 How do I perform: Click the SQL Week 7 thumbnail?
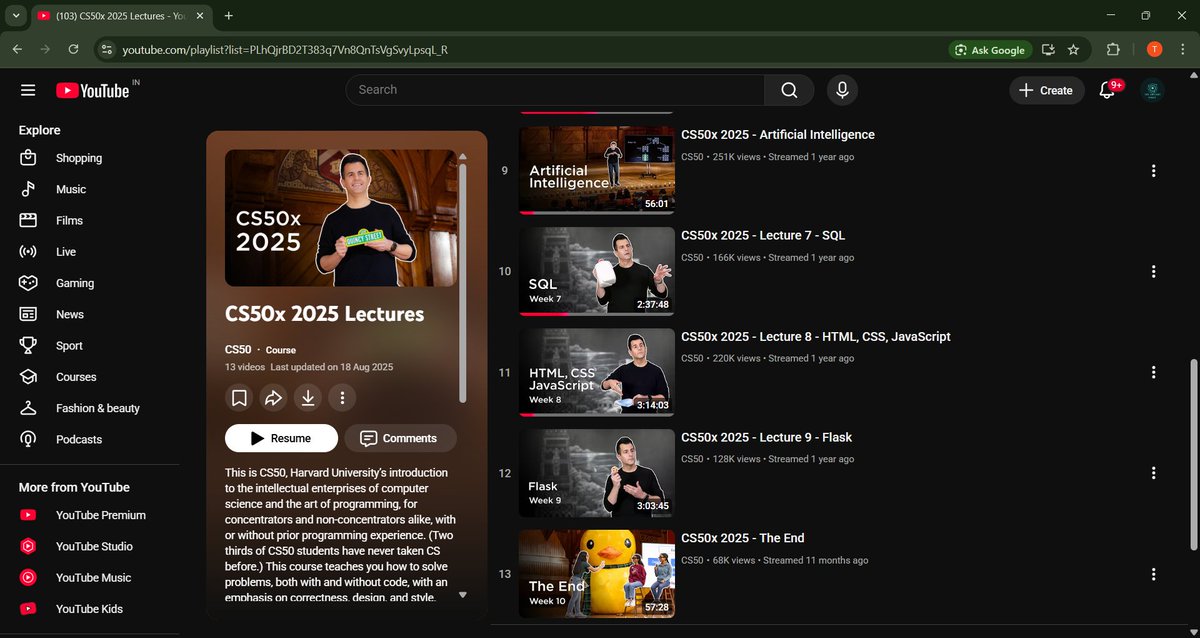point(597,271)
